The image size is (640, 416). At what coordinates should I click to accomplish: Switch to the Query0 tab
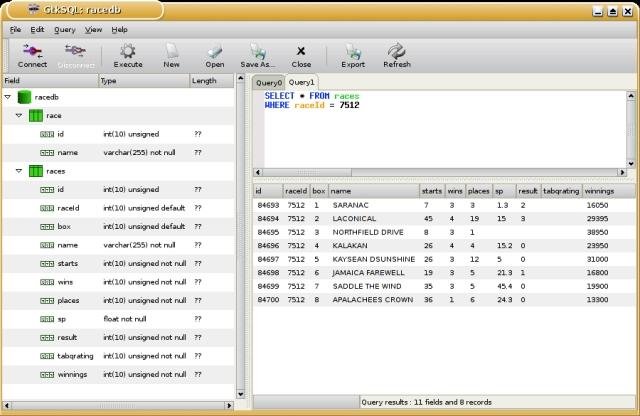point(269,82)
